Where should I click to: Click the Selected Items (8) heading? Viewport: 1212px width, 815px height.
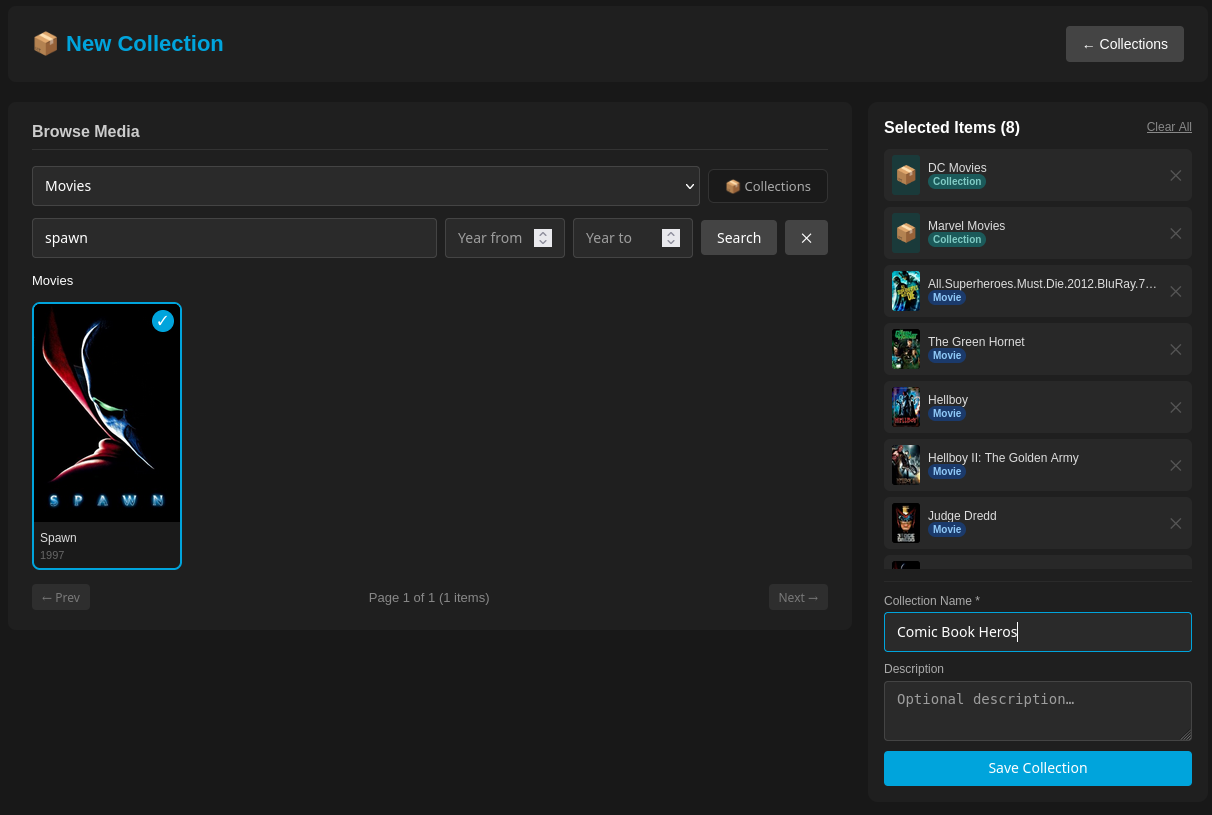(x=952, y=127)
